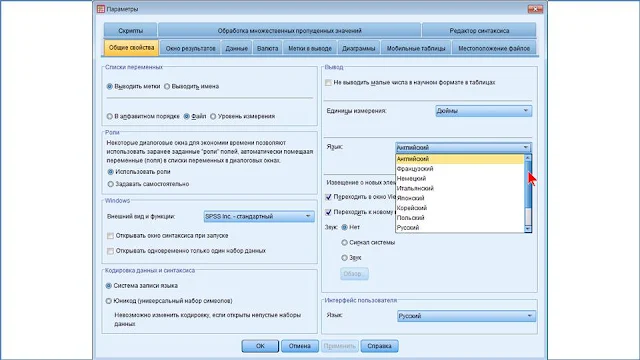Open Обработка множественных пропущенных значений tab

(x=289, y=31)
